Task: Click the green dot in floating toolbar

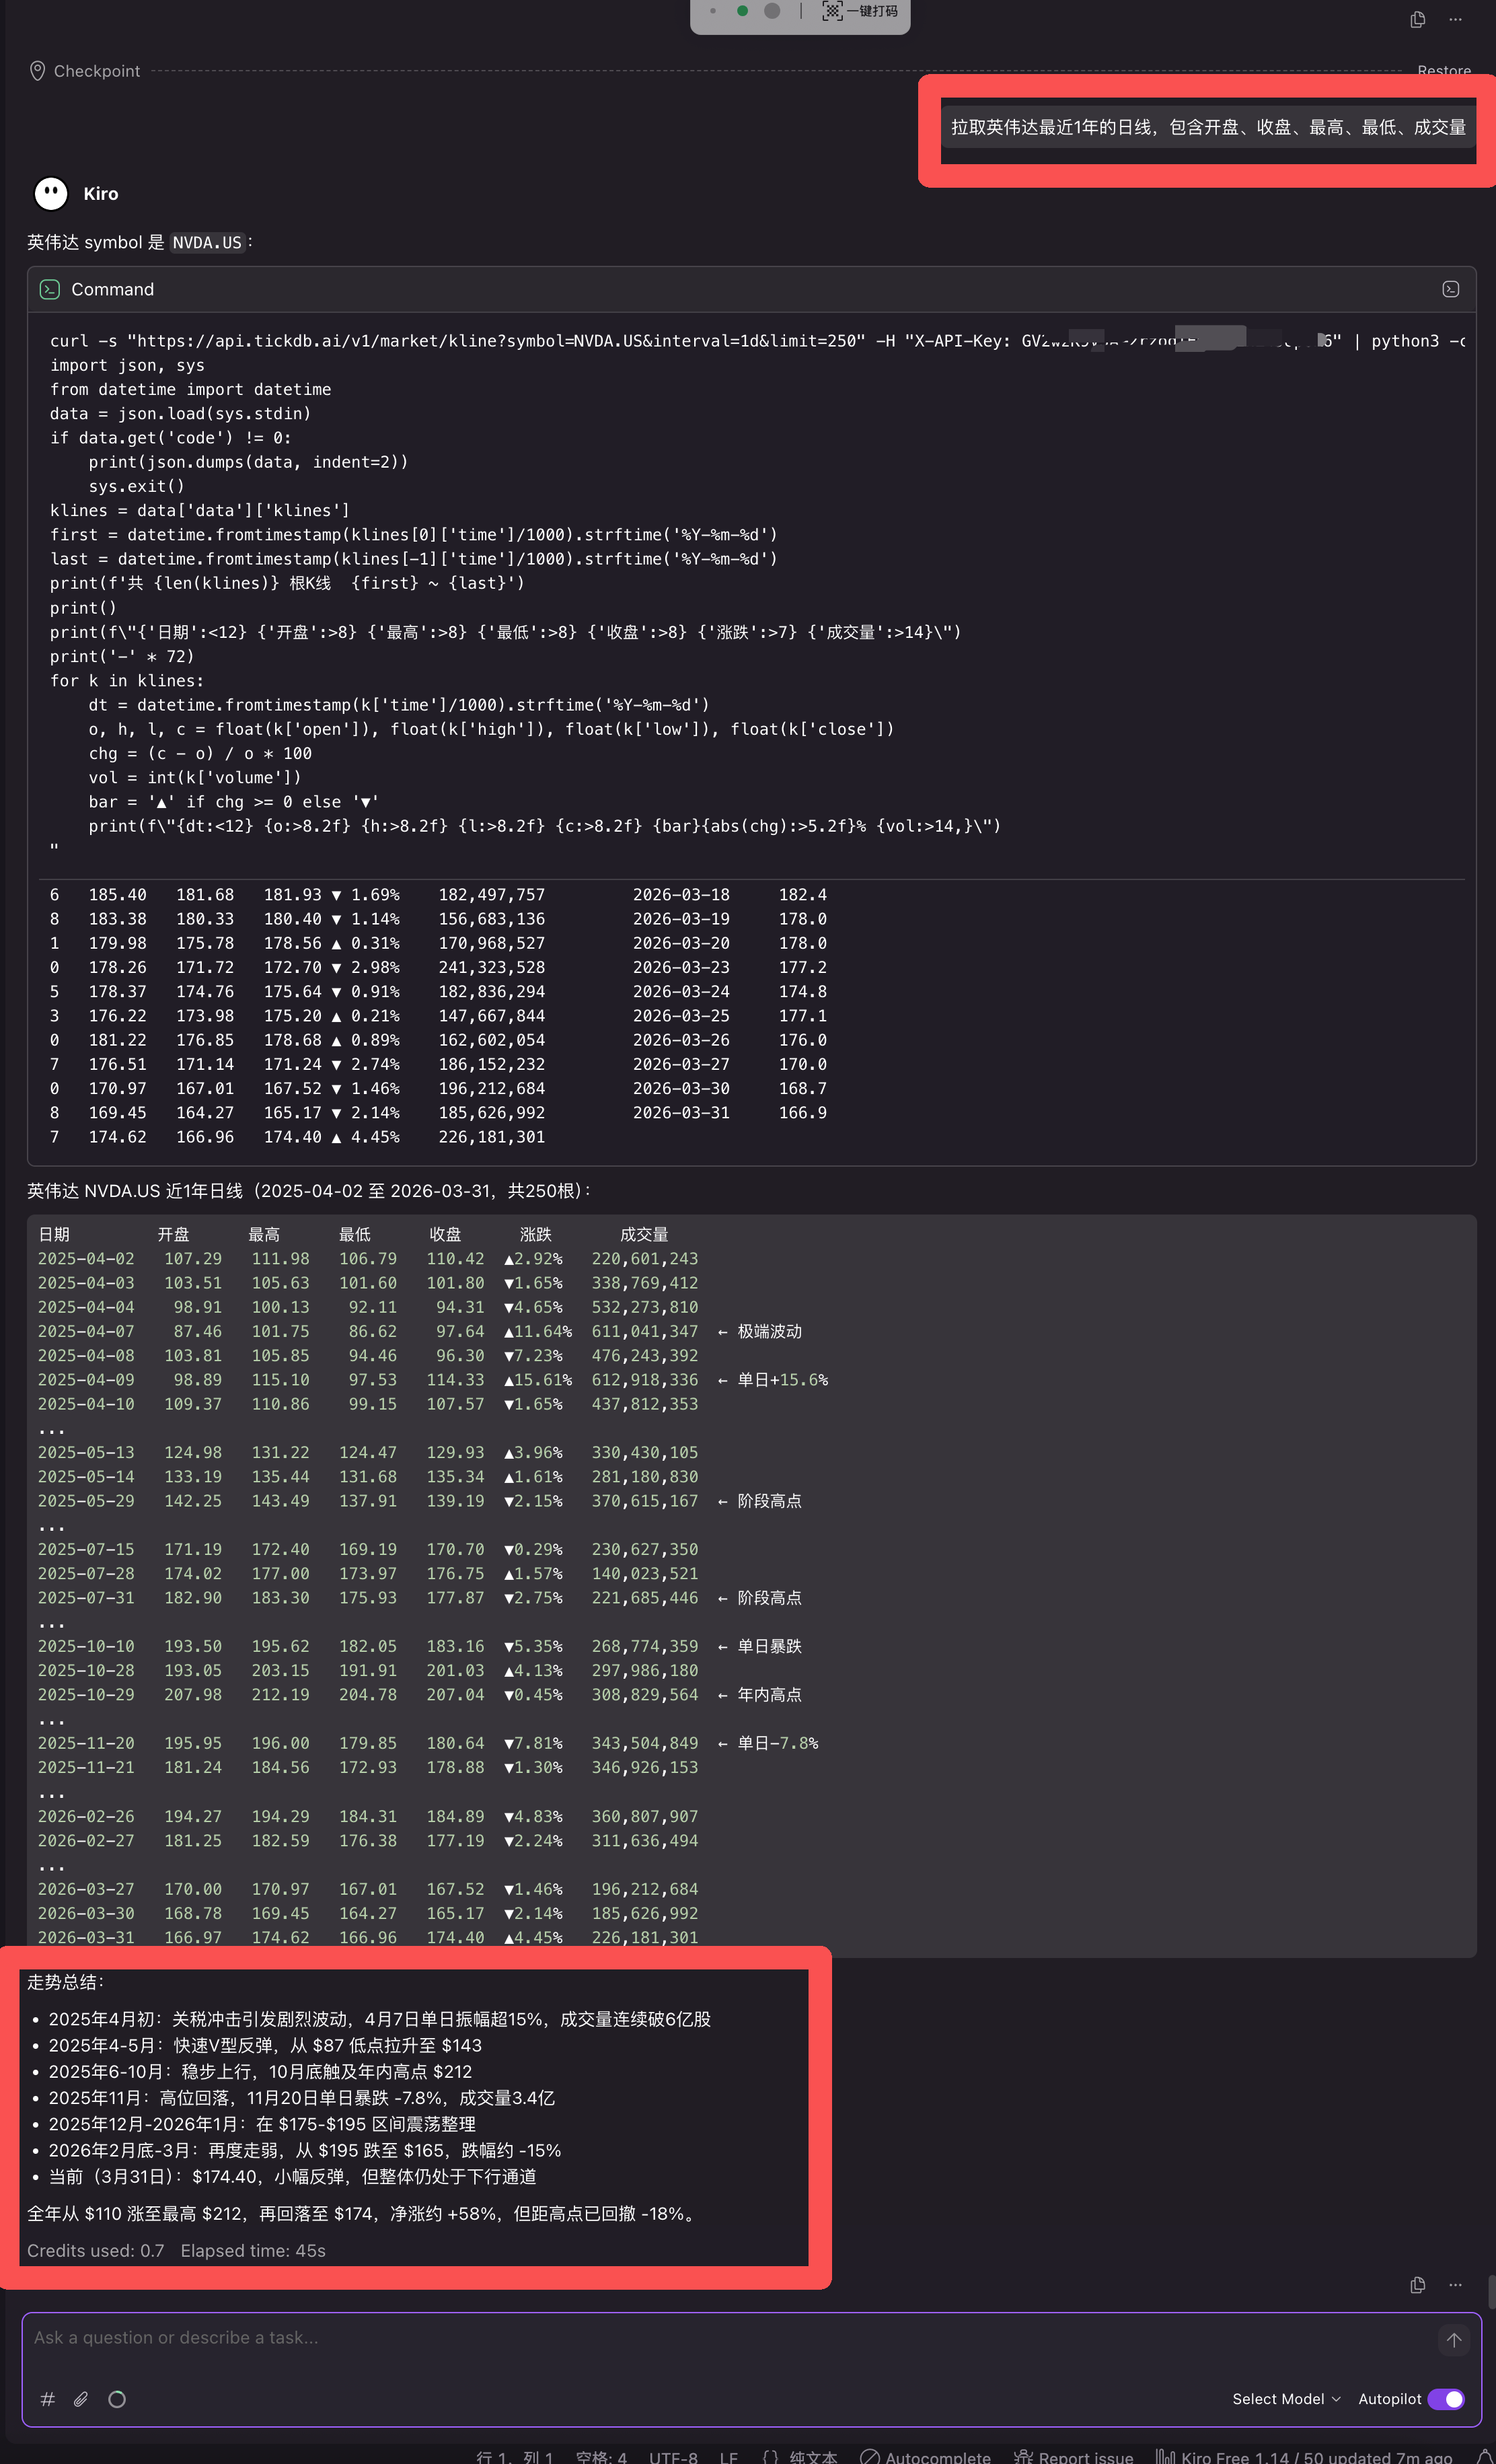Action: 742,11
